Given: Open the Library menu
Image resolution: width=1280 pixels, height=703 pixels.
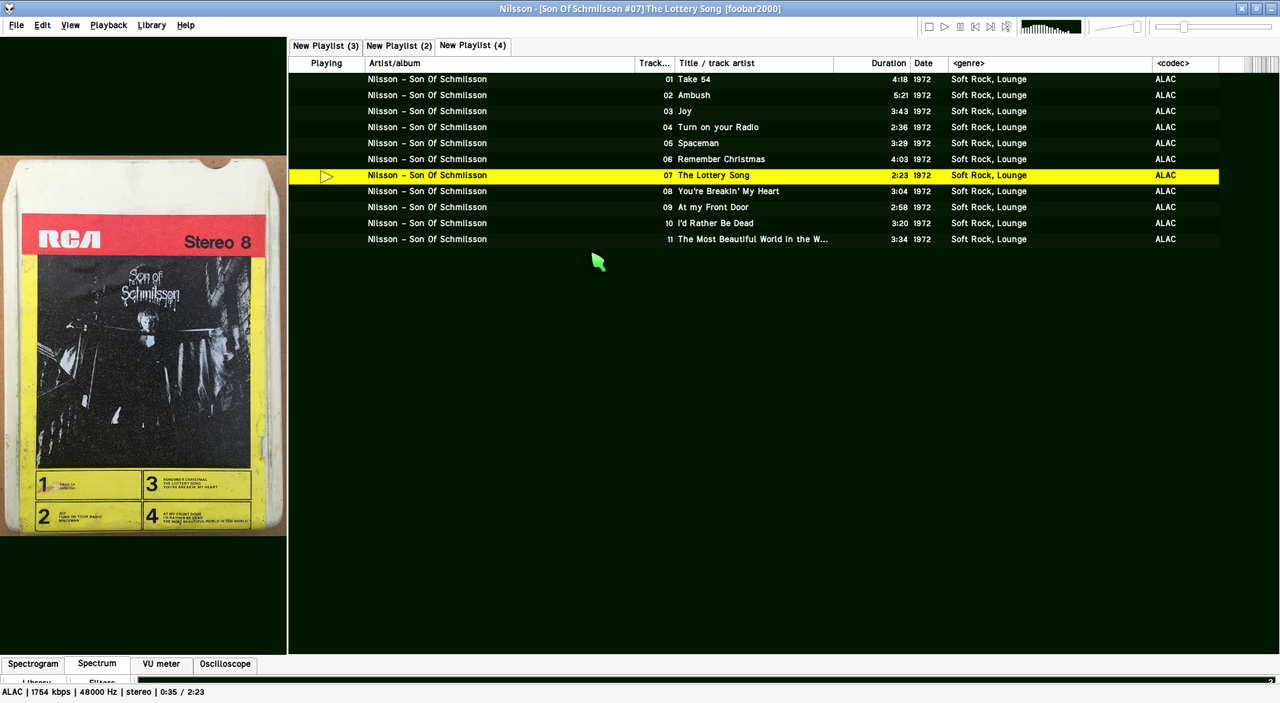Looking at the screenshot, I should pos(152,25).
